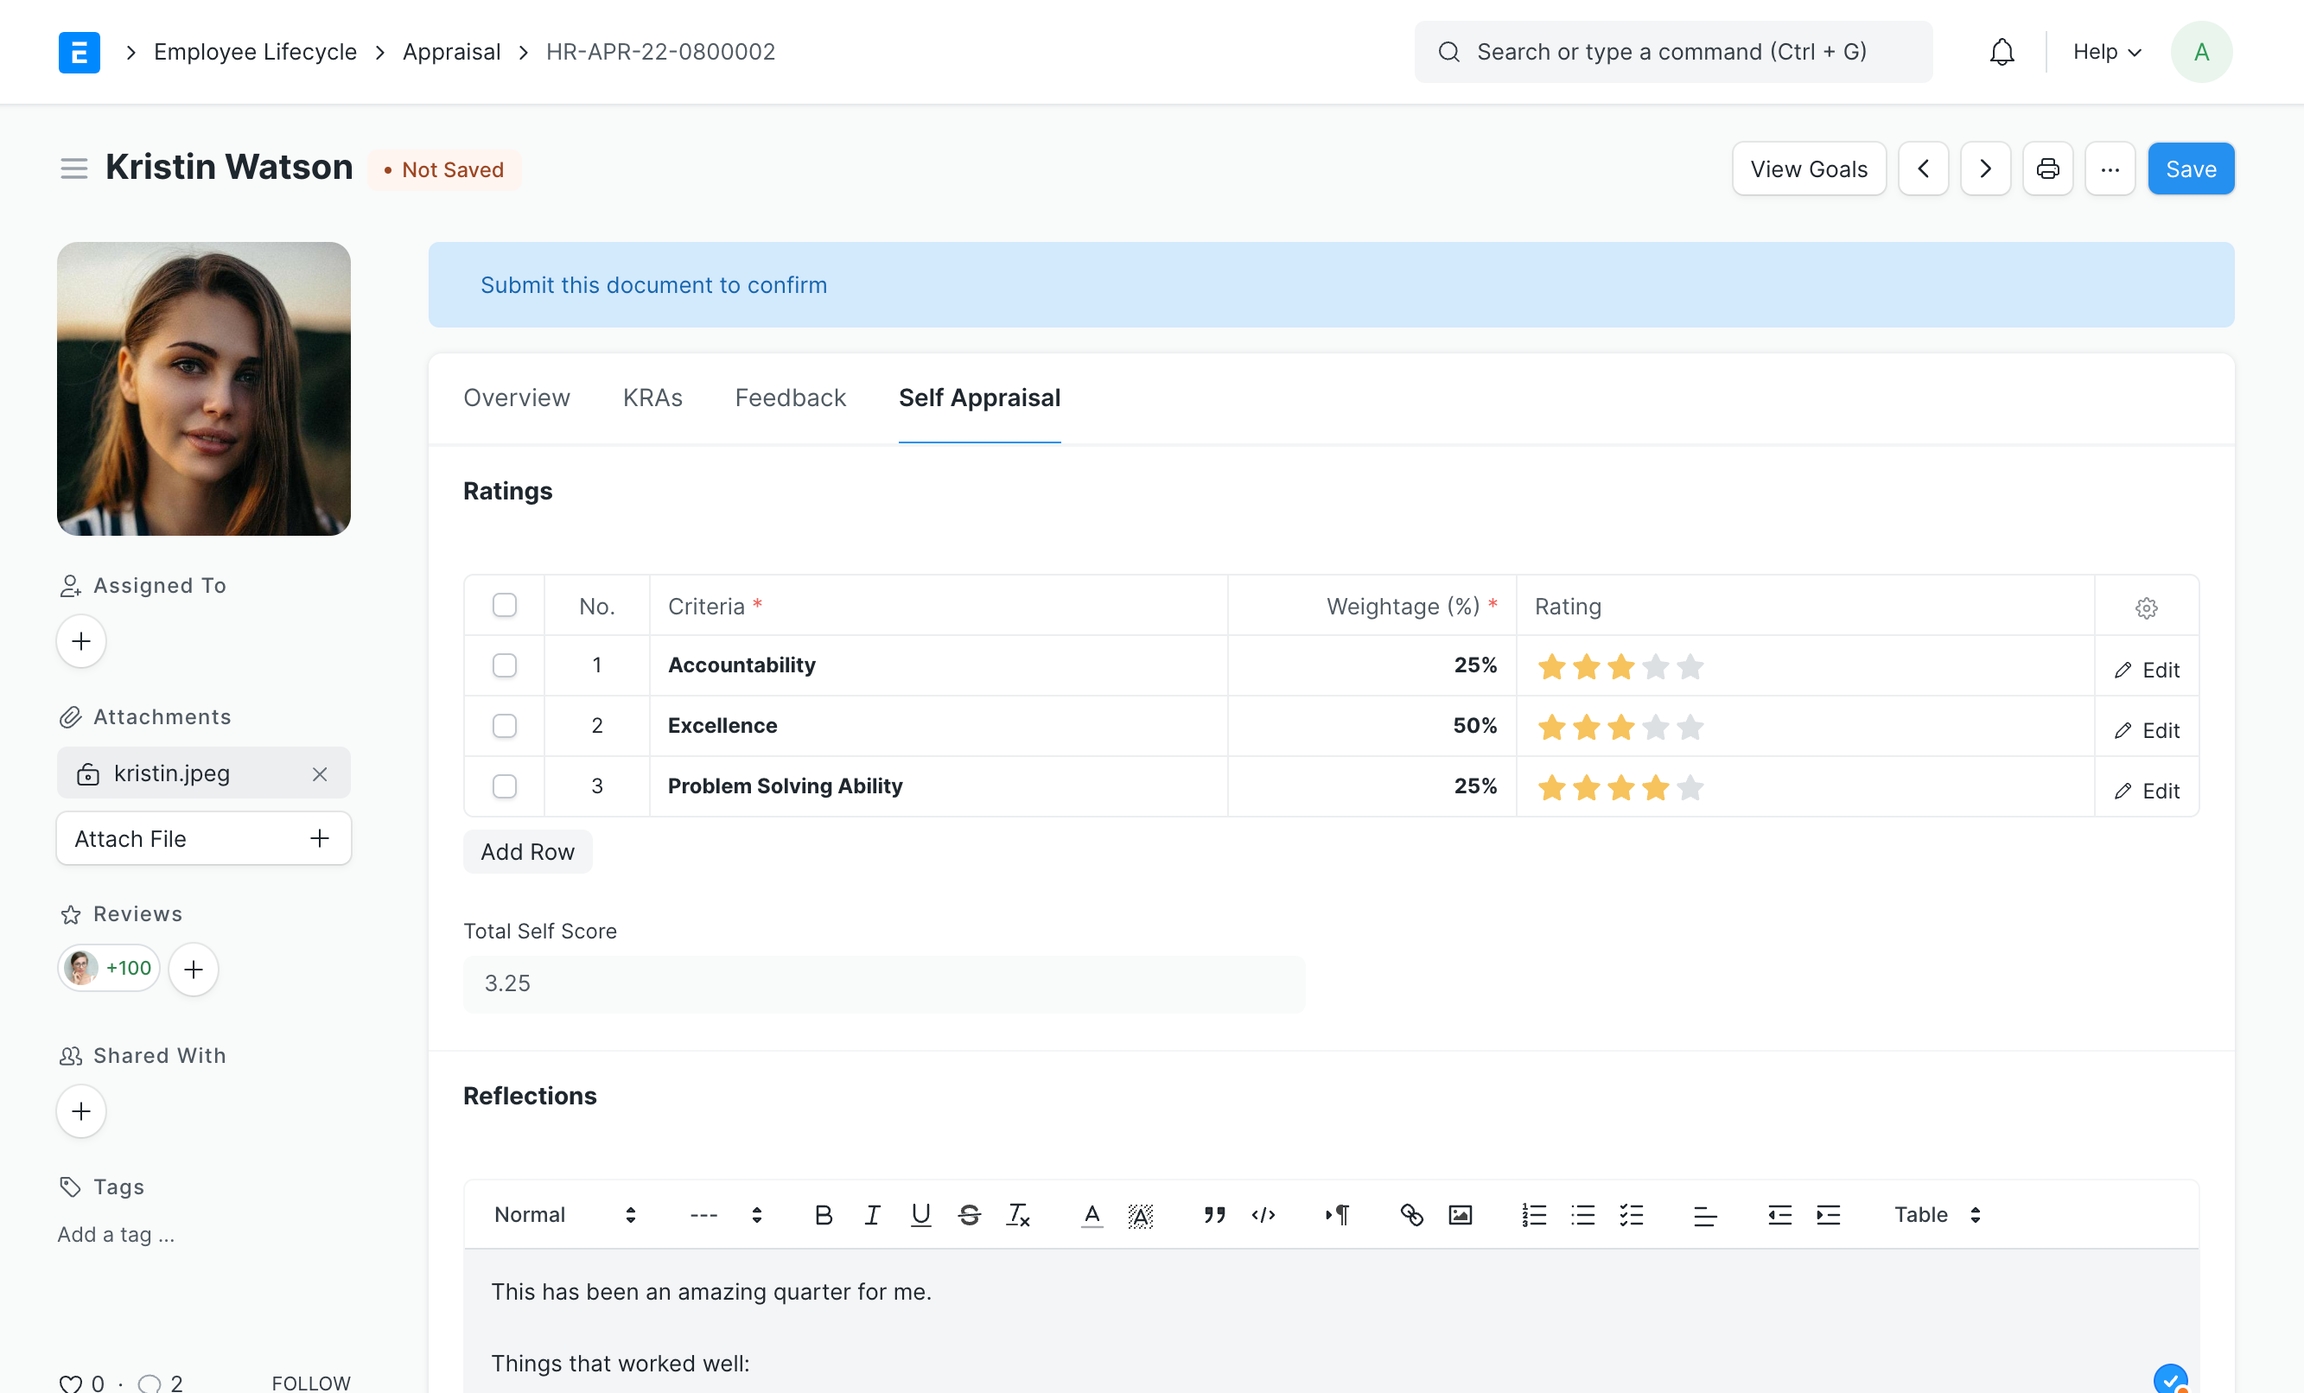Viewport: 2304px width, 1393px height.
Task: Click the print icon button
Action: (x=2047, y=169)
